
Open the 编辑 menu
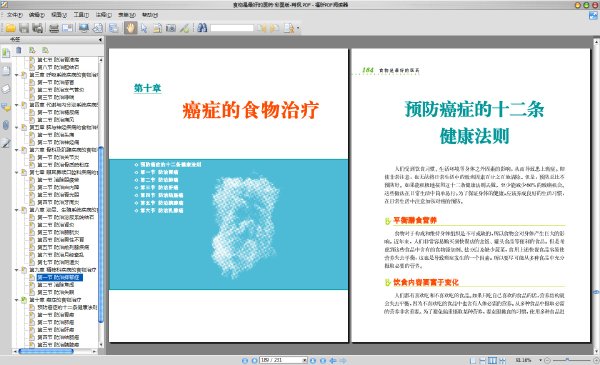(x=37, y=15)
